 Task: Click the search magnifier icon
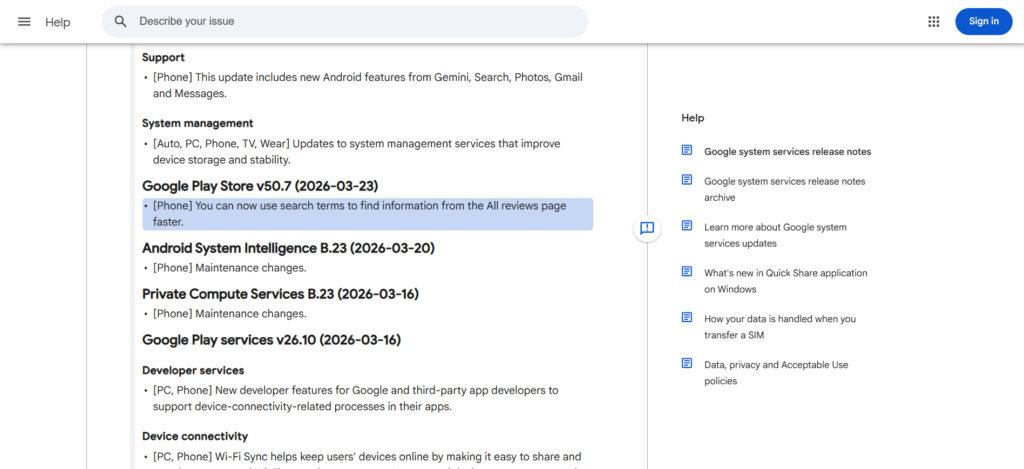coord(120,22)
